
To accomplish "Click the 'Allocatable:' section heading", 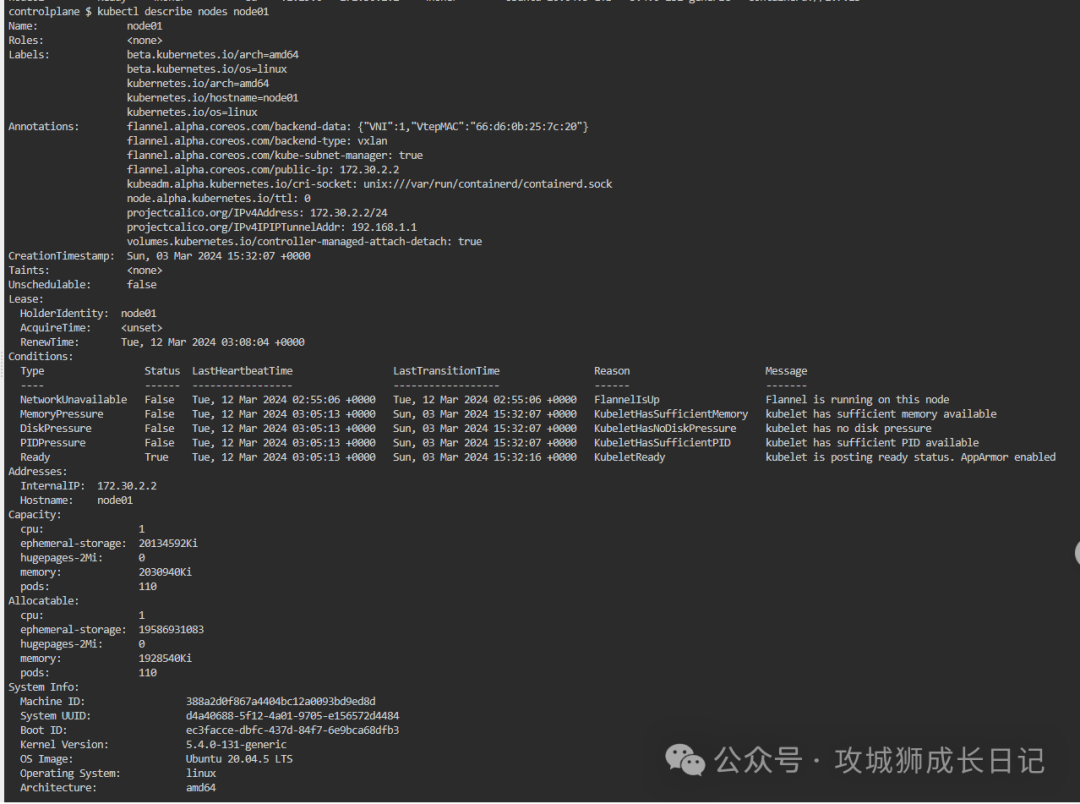I will (43, 601).
